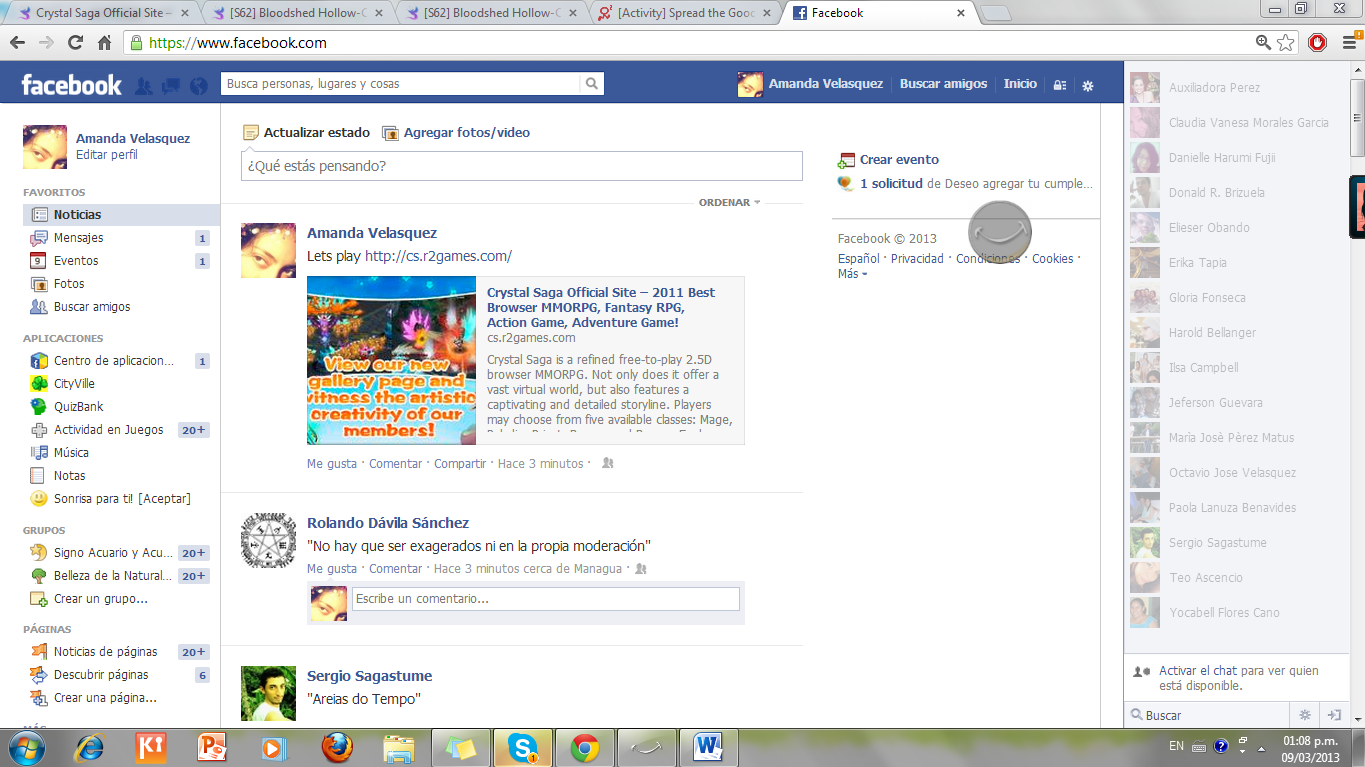Hide the chat sidebar with arrow icon
The width and height of the screenshot is (1365, 767).
click(1333, 715)
